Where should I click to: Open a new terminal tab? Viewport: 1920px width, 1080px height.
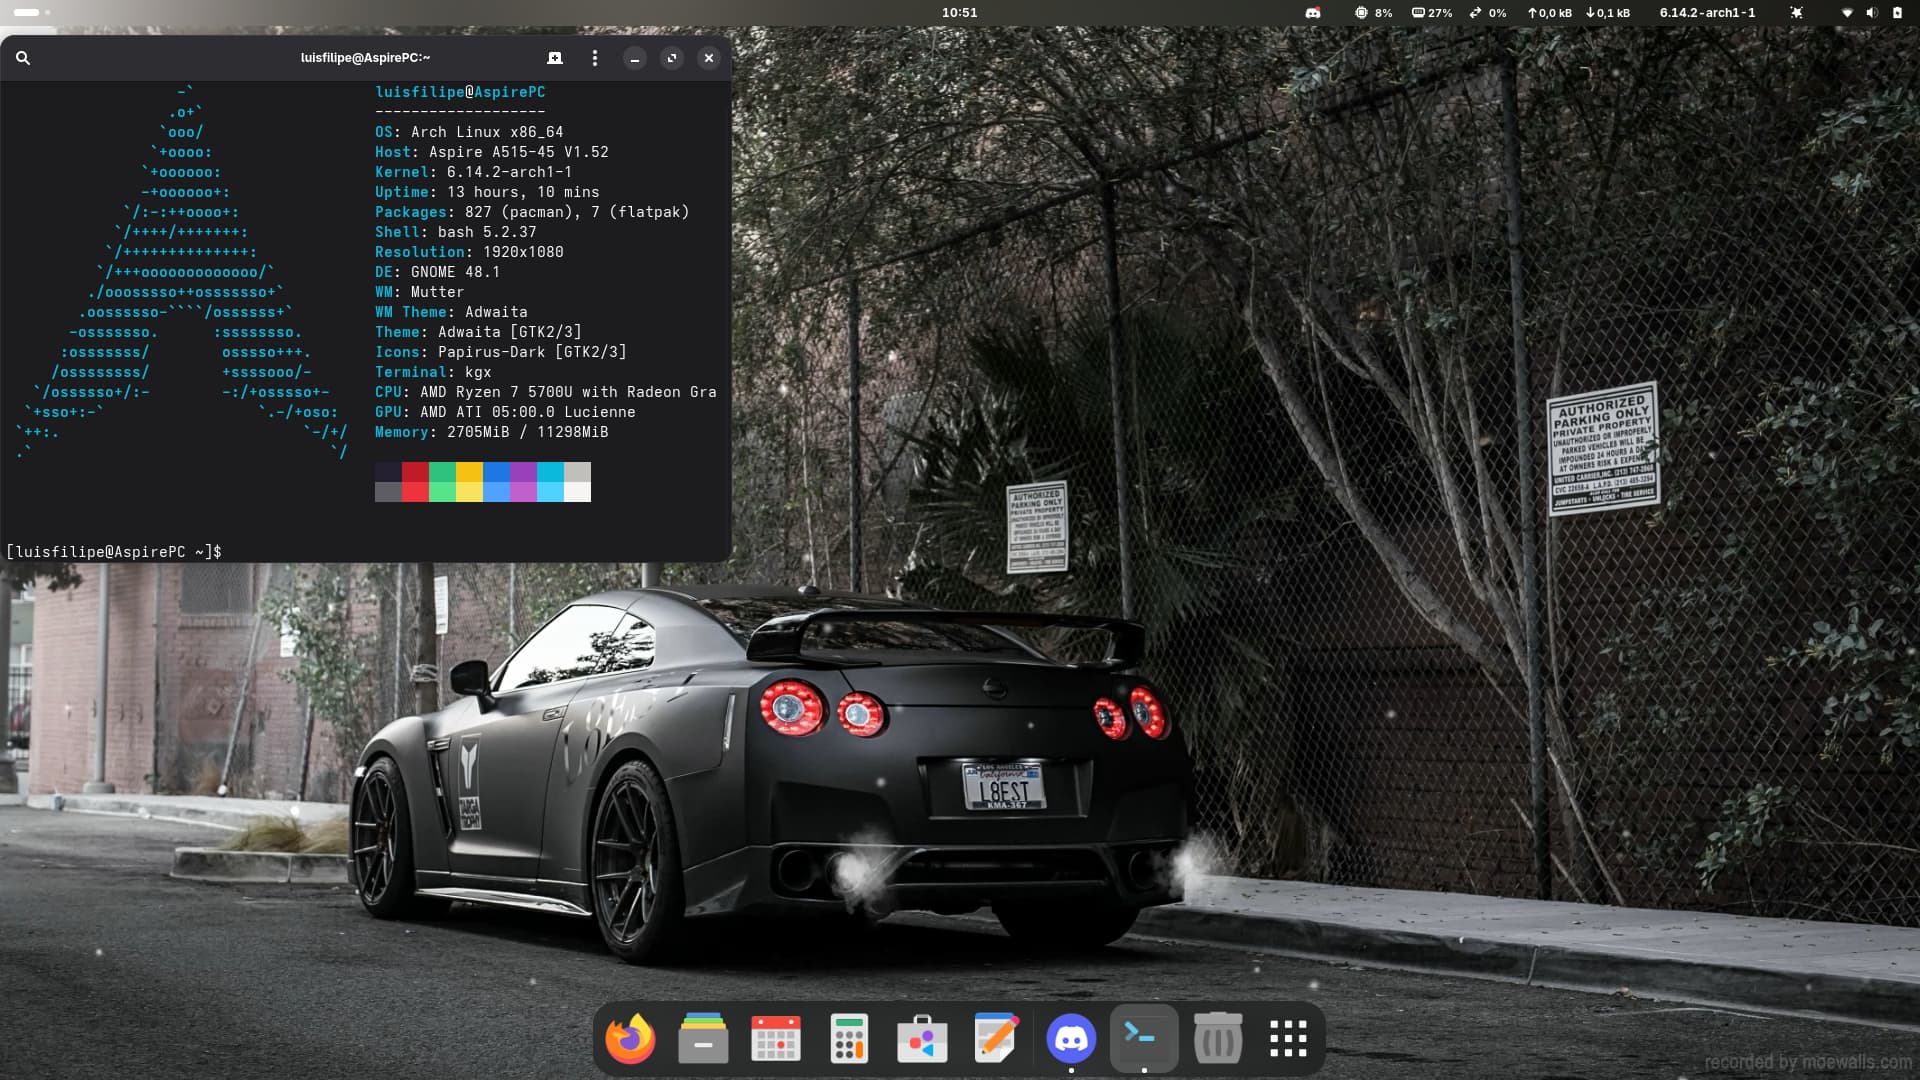(555, 58)
